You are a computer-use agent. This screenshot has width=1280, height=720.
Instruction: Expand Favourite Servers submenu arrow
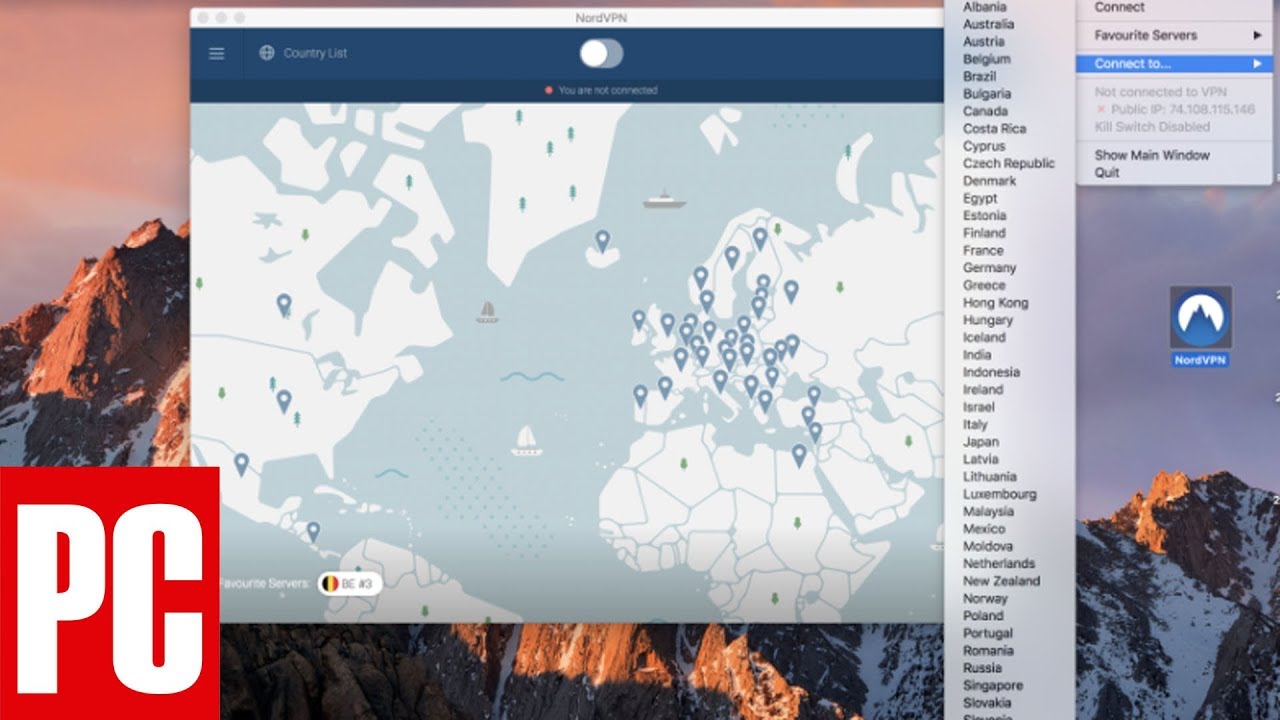tap(1257, 35)
